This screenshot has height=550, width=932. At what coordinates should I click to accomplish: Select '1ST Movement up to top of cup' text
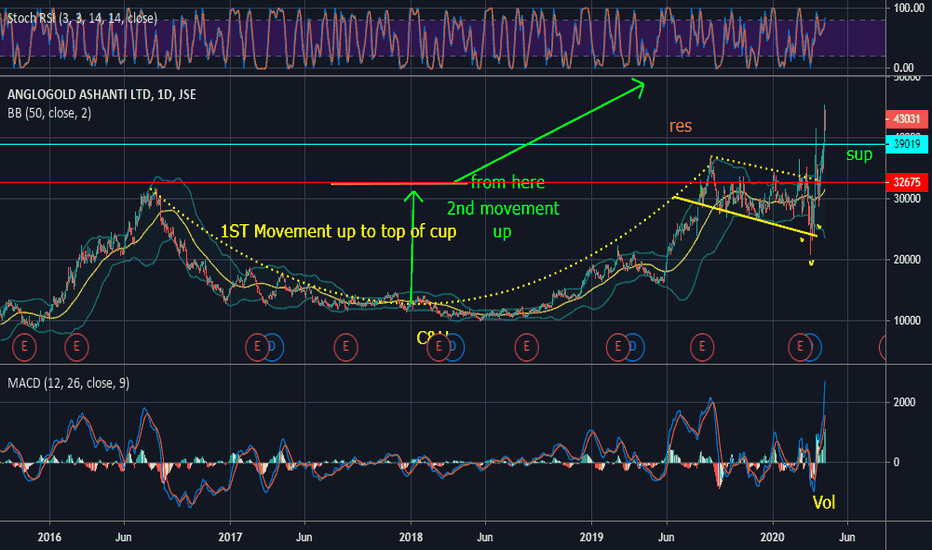tap(338, 231)
